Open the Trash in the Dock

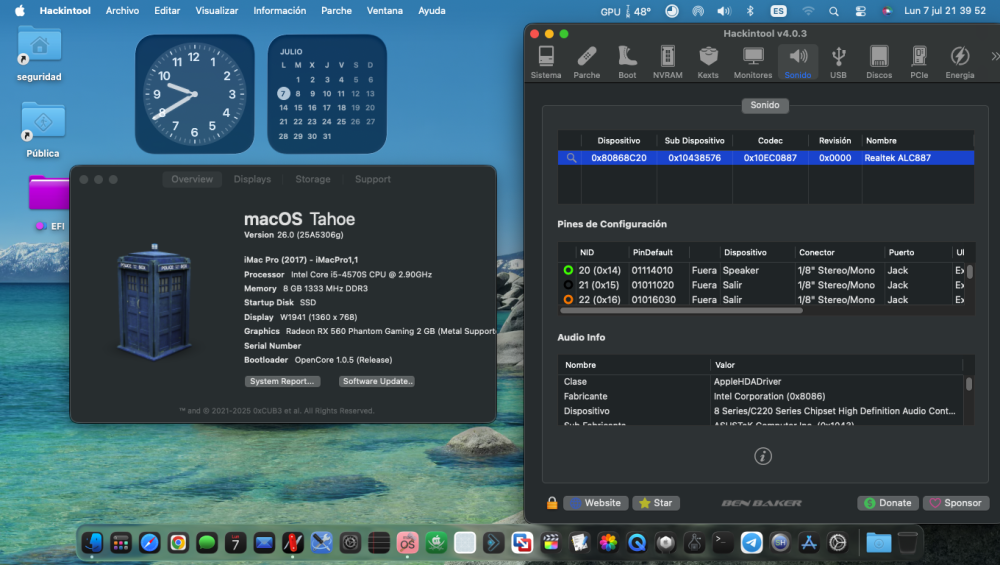pyautogui.click(x=908, y=543)
